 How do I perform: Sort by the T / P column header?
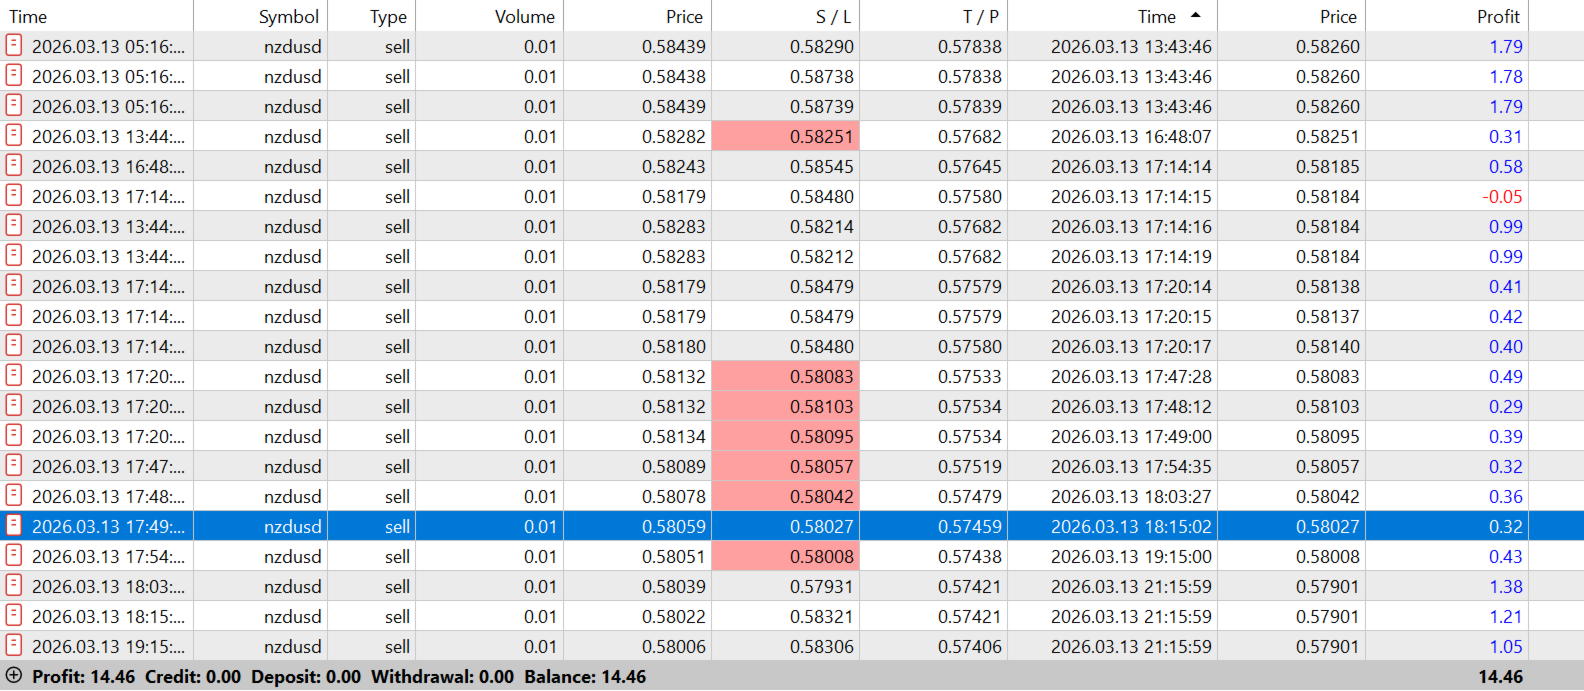click(933, 16)
